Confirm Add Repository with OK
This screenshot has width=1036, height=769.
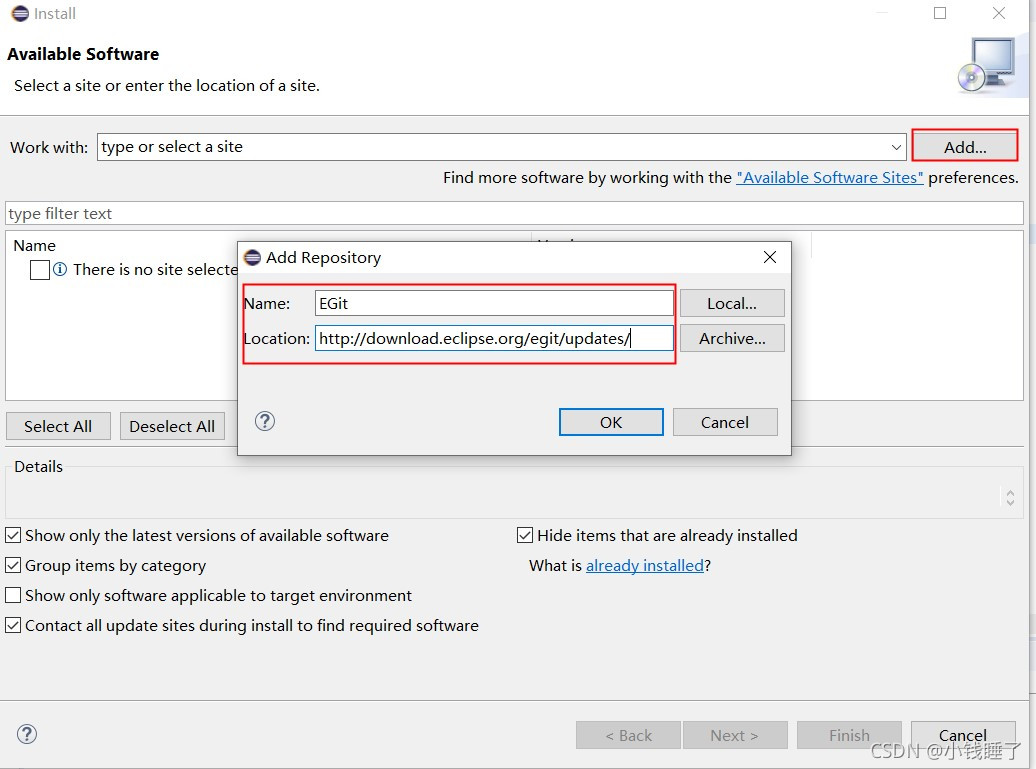[x=611, y=422]
